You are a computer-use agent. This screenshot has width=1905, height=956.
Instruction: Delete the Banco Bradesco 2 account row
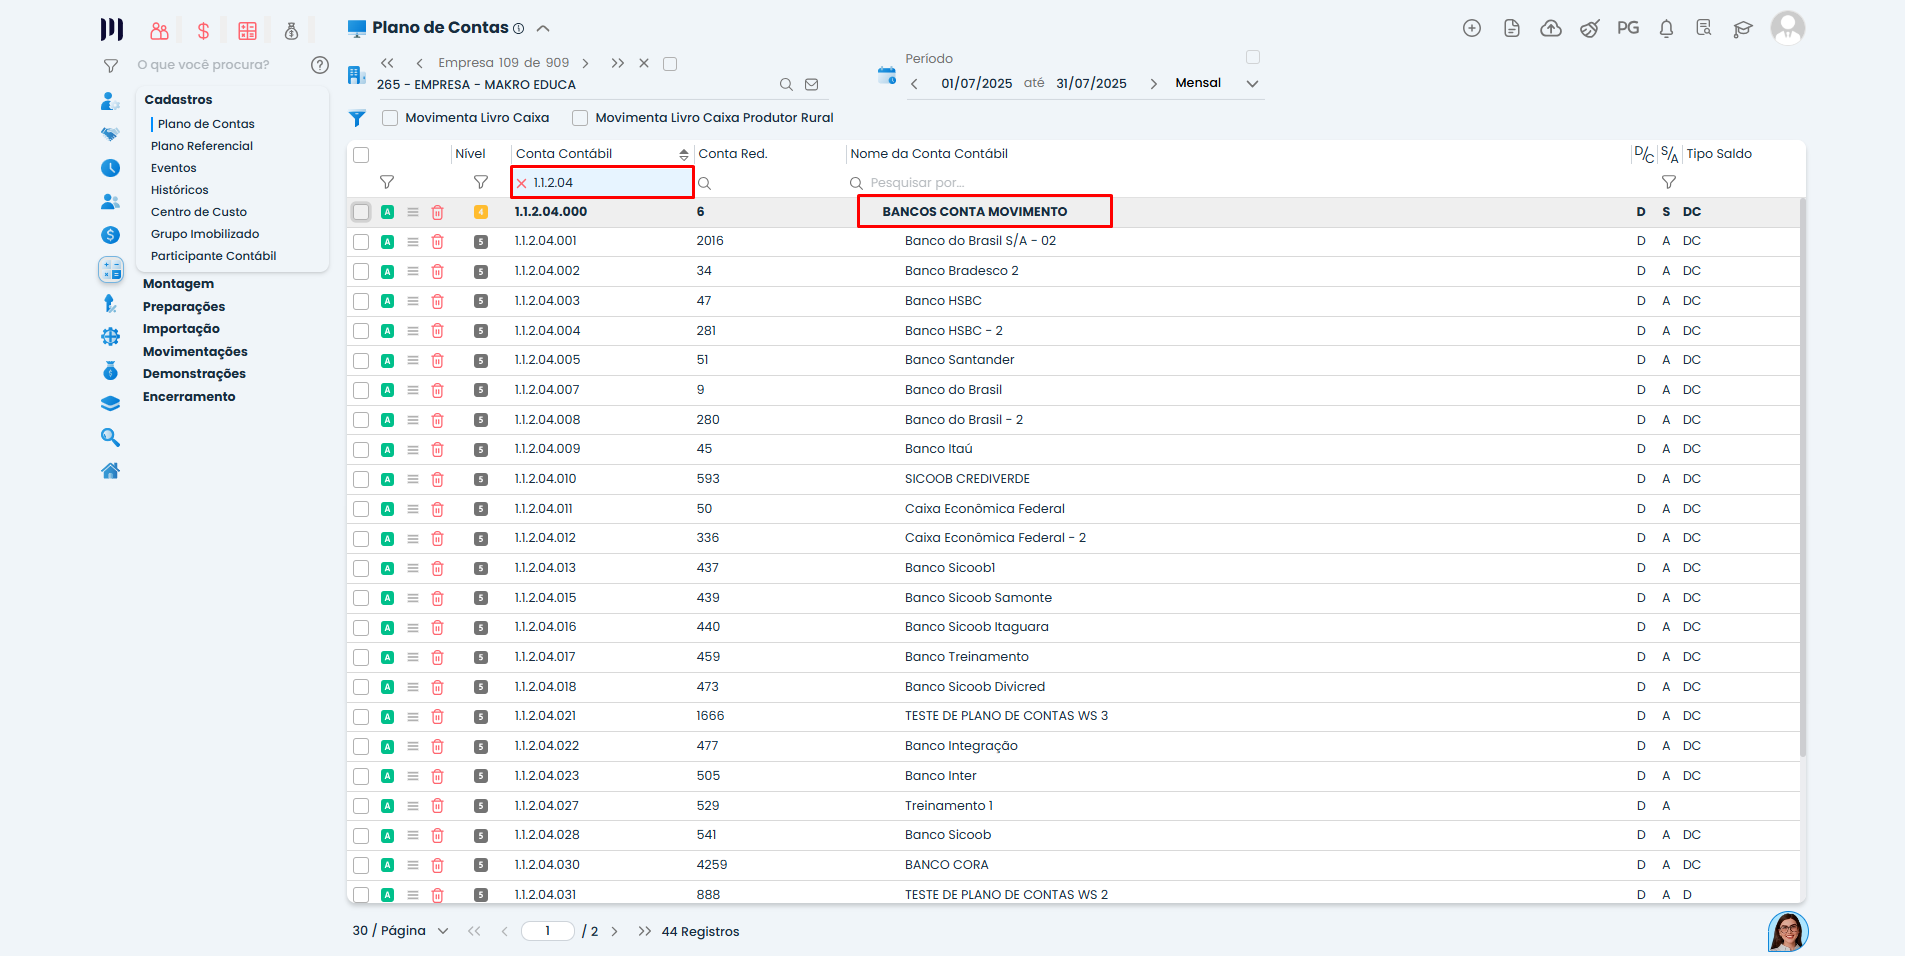[437, 271]
